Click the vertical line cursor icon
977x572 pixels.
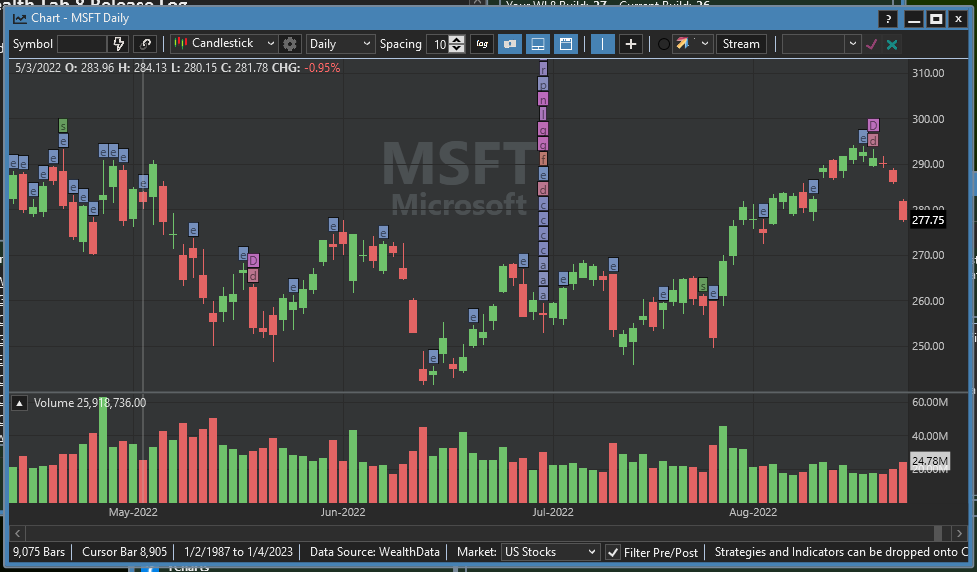pyautogui.click(x=603, y=44)
